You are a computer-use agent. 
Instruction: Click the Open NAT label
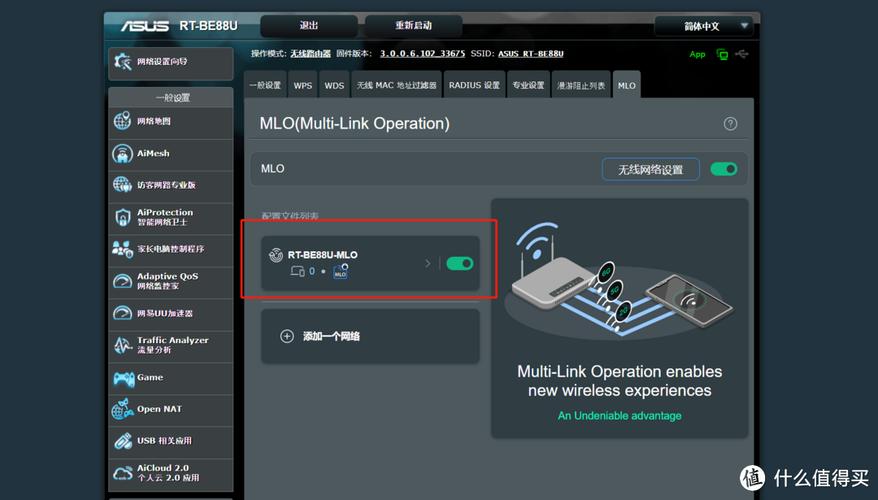(x=160, y=409)
